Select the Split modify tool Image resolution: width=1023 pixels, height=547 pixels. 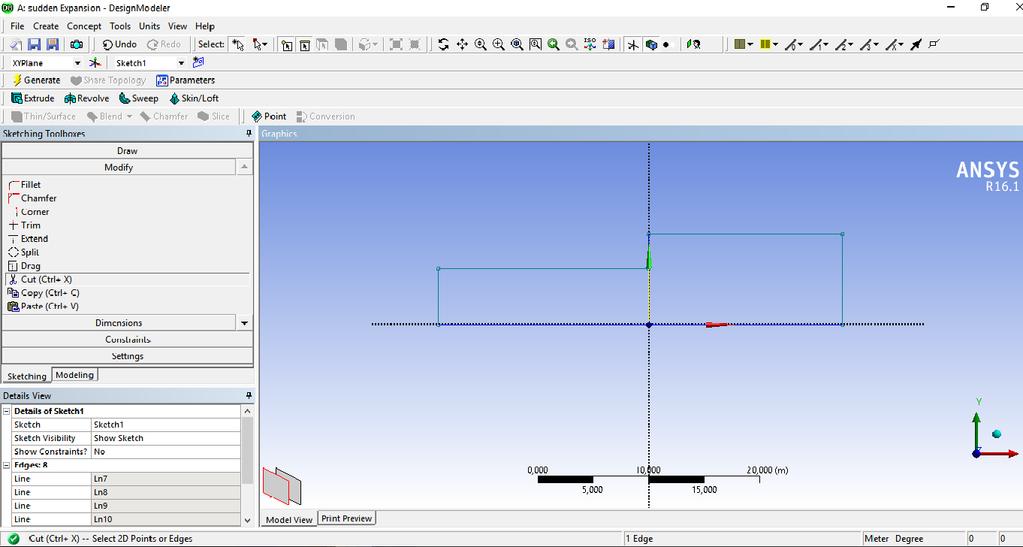coord(23,253)
